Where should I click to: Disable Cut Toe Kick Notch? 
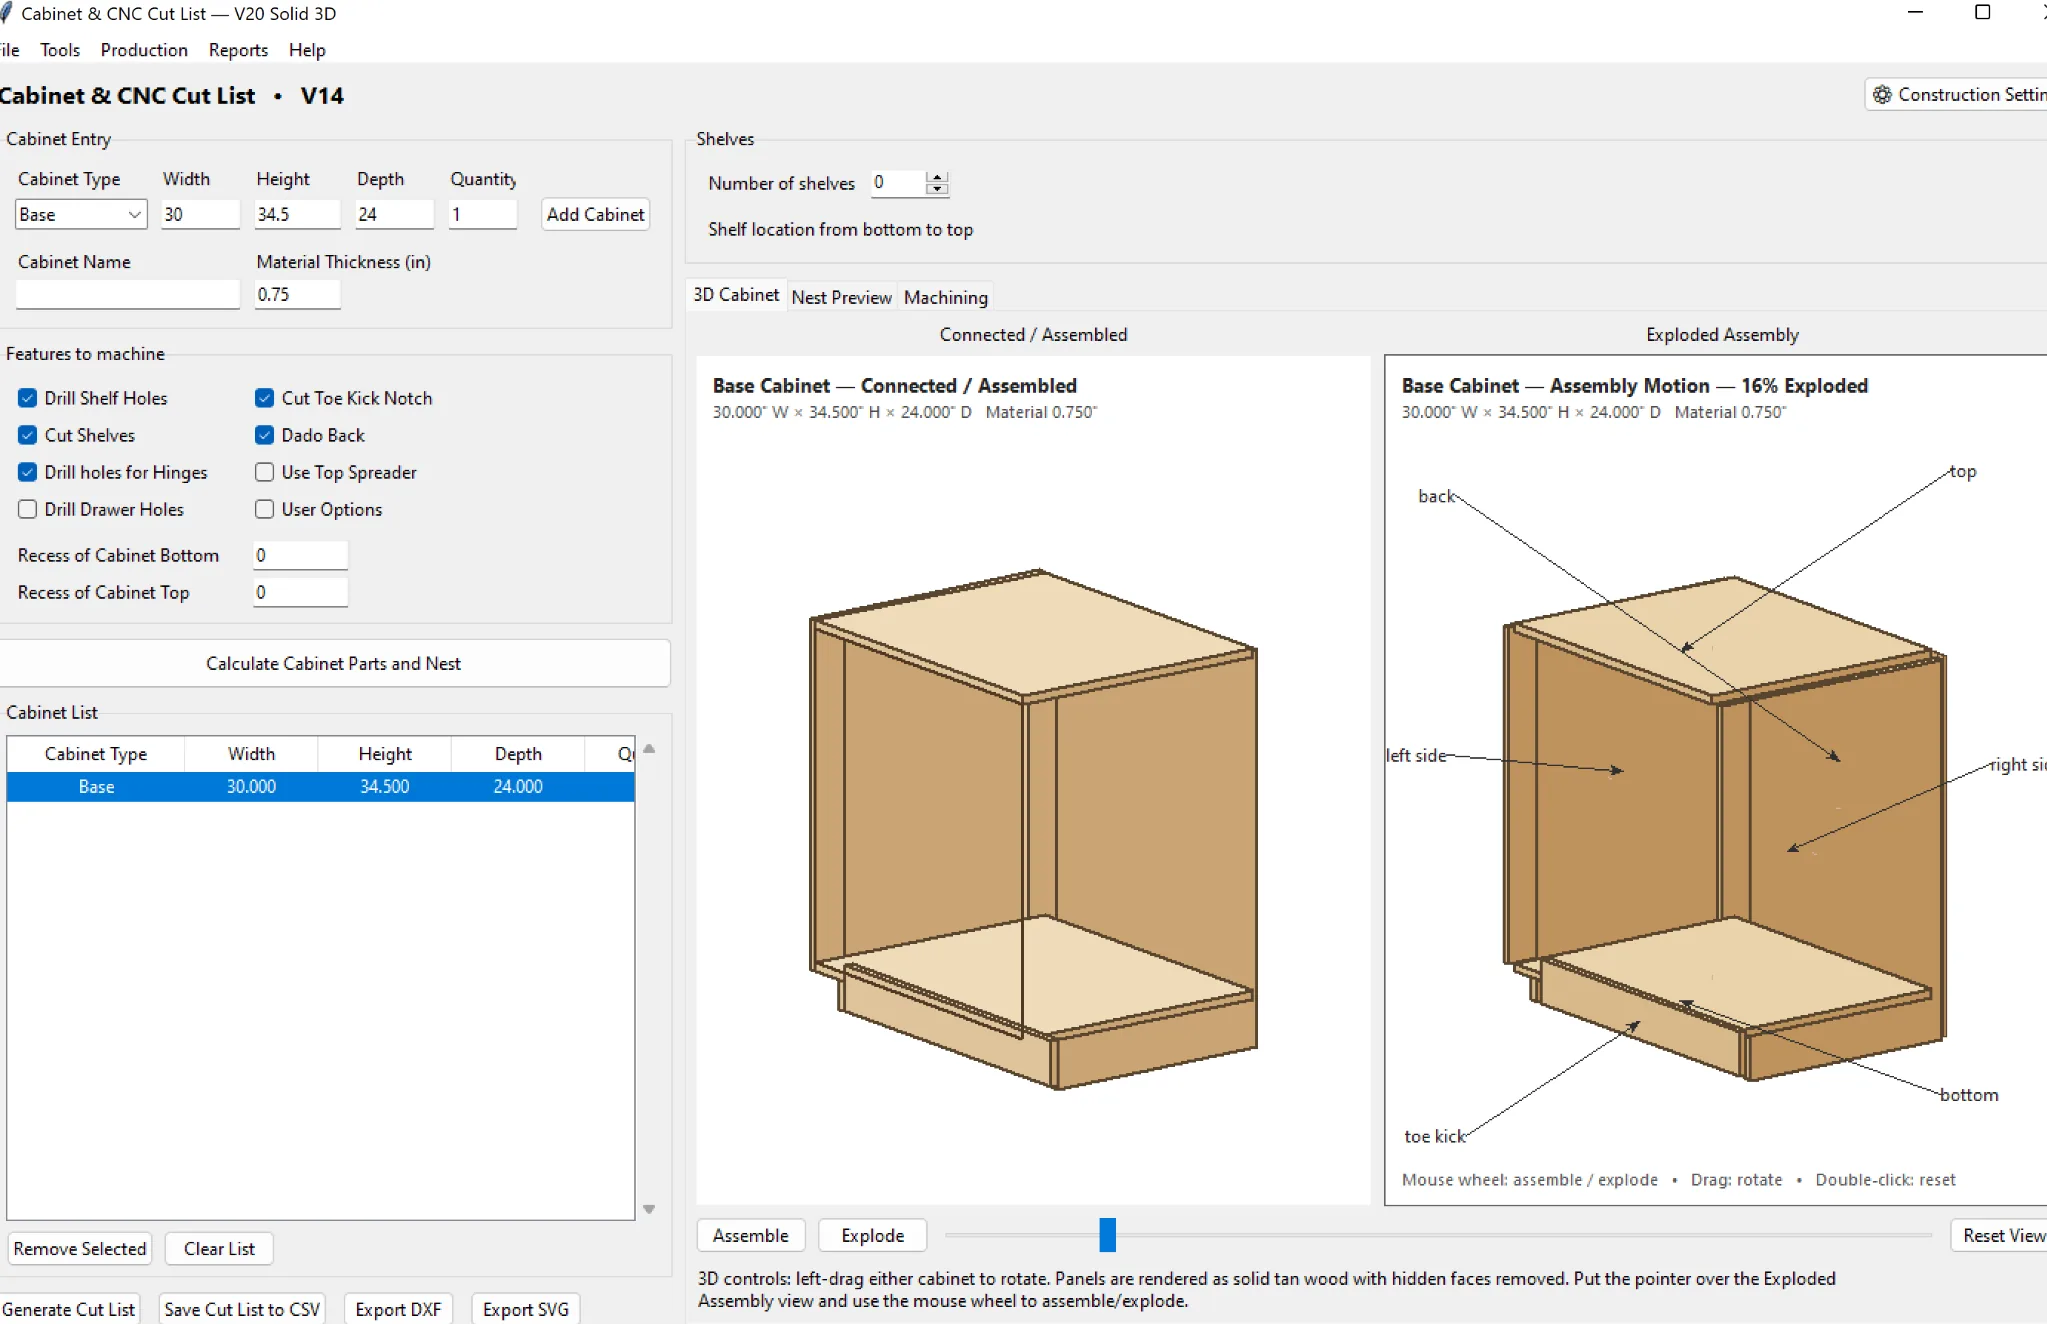[264, 398]
